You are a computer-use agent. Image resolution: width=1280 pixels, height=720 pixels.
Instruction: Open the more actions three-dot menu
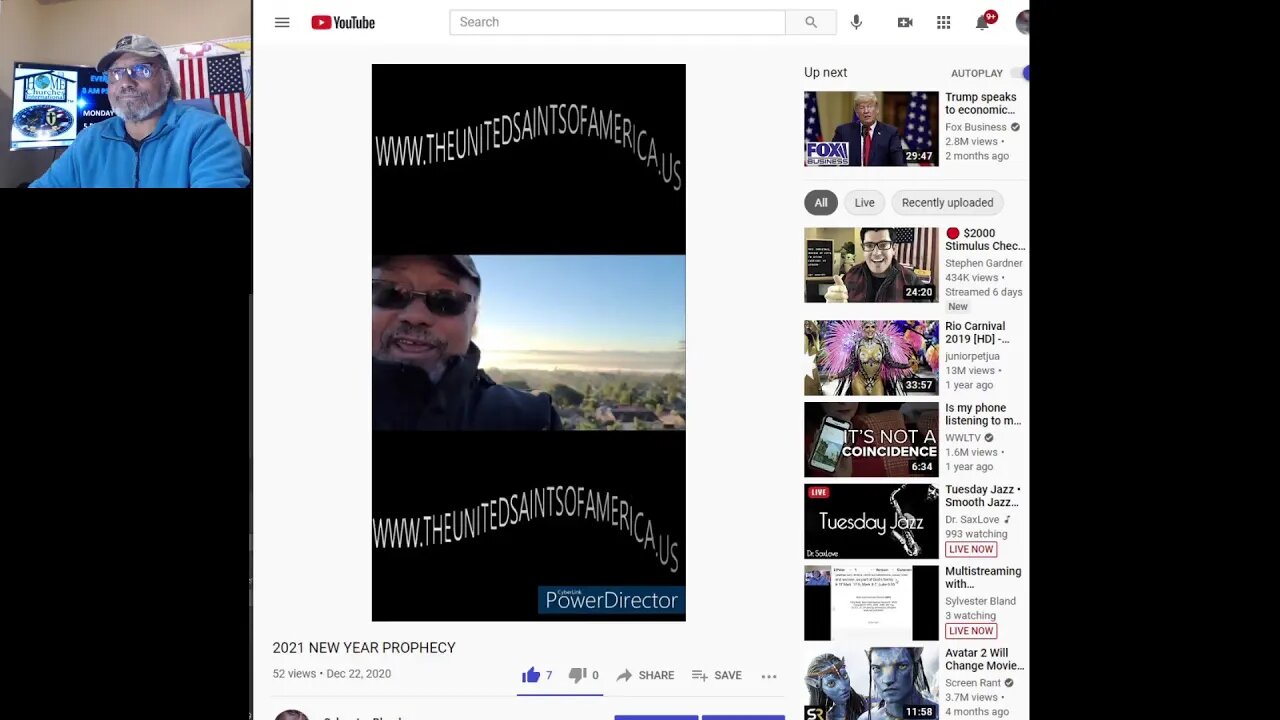769,676
